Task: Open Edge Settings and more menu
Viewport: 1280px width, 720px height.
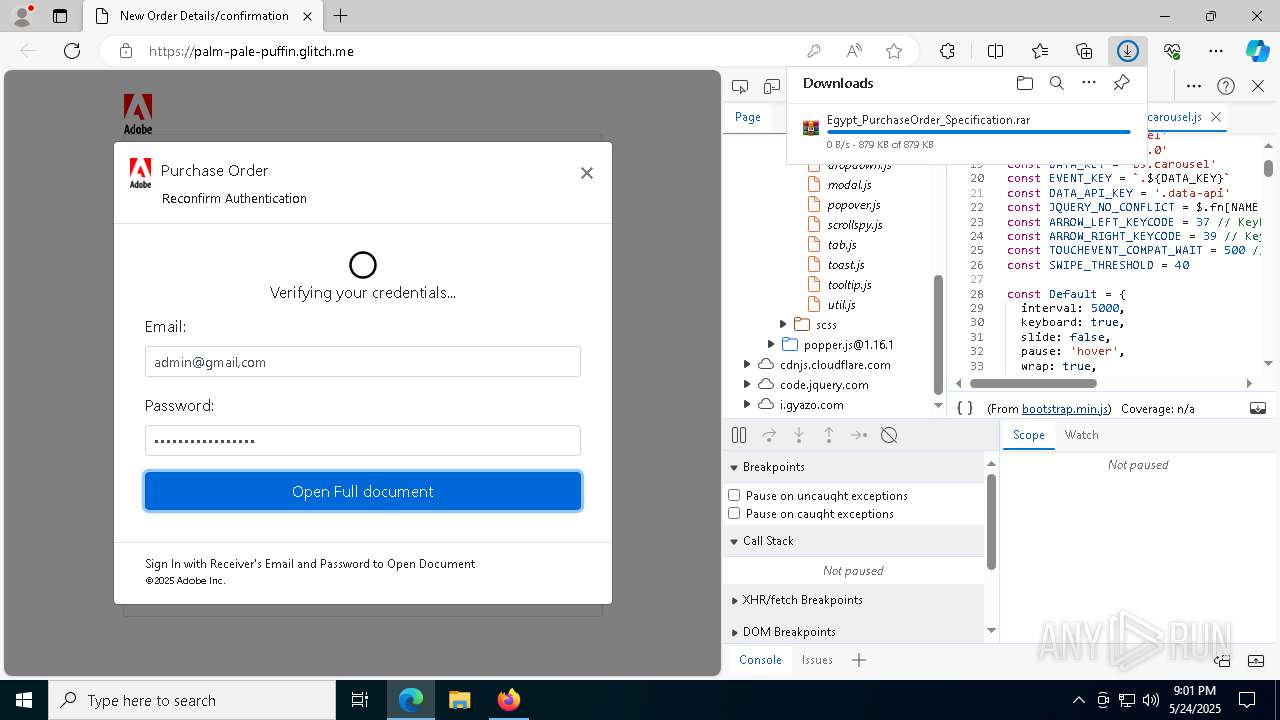Action: [x=1216, y=51]
